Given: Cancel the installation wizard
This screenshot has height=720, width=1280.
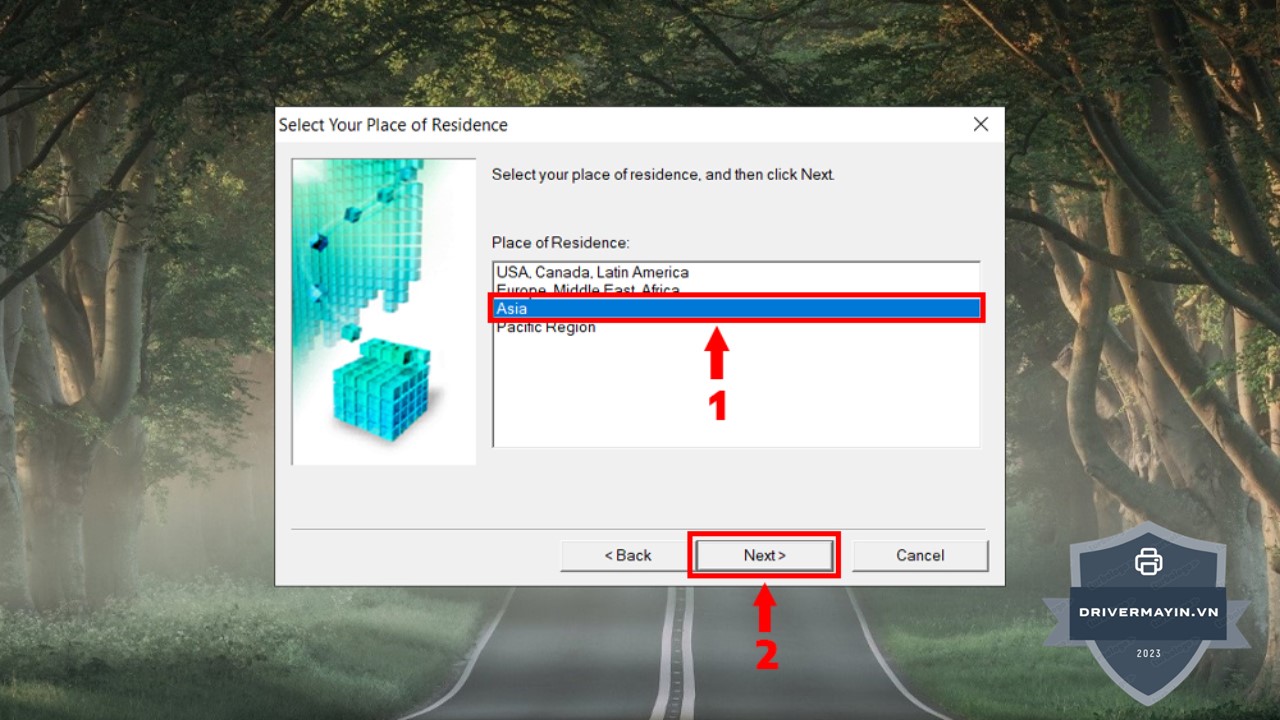Looking at the screenshot, I should point(920,555).
